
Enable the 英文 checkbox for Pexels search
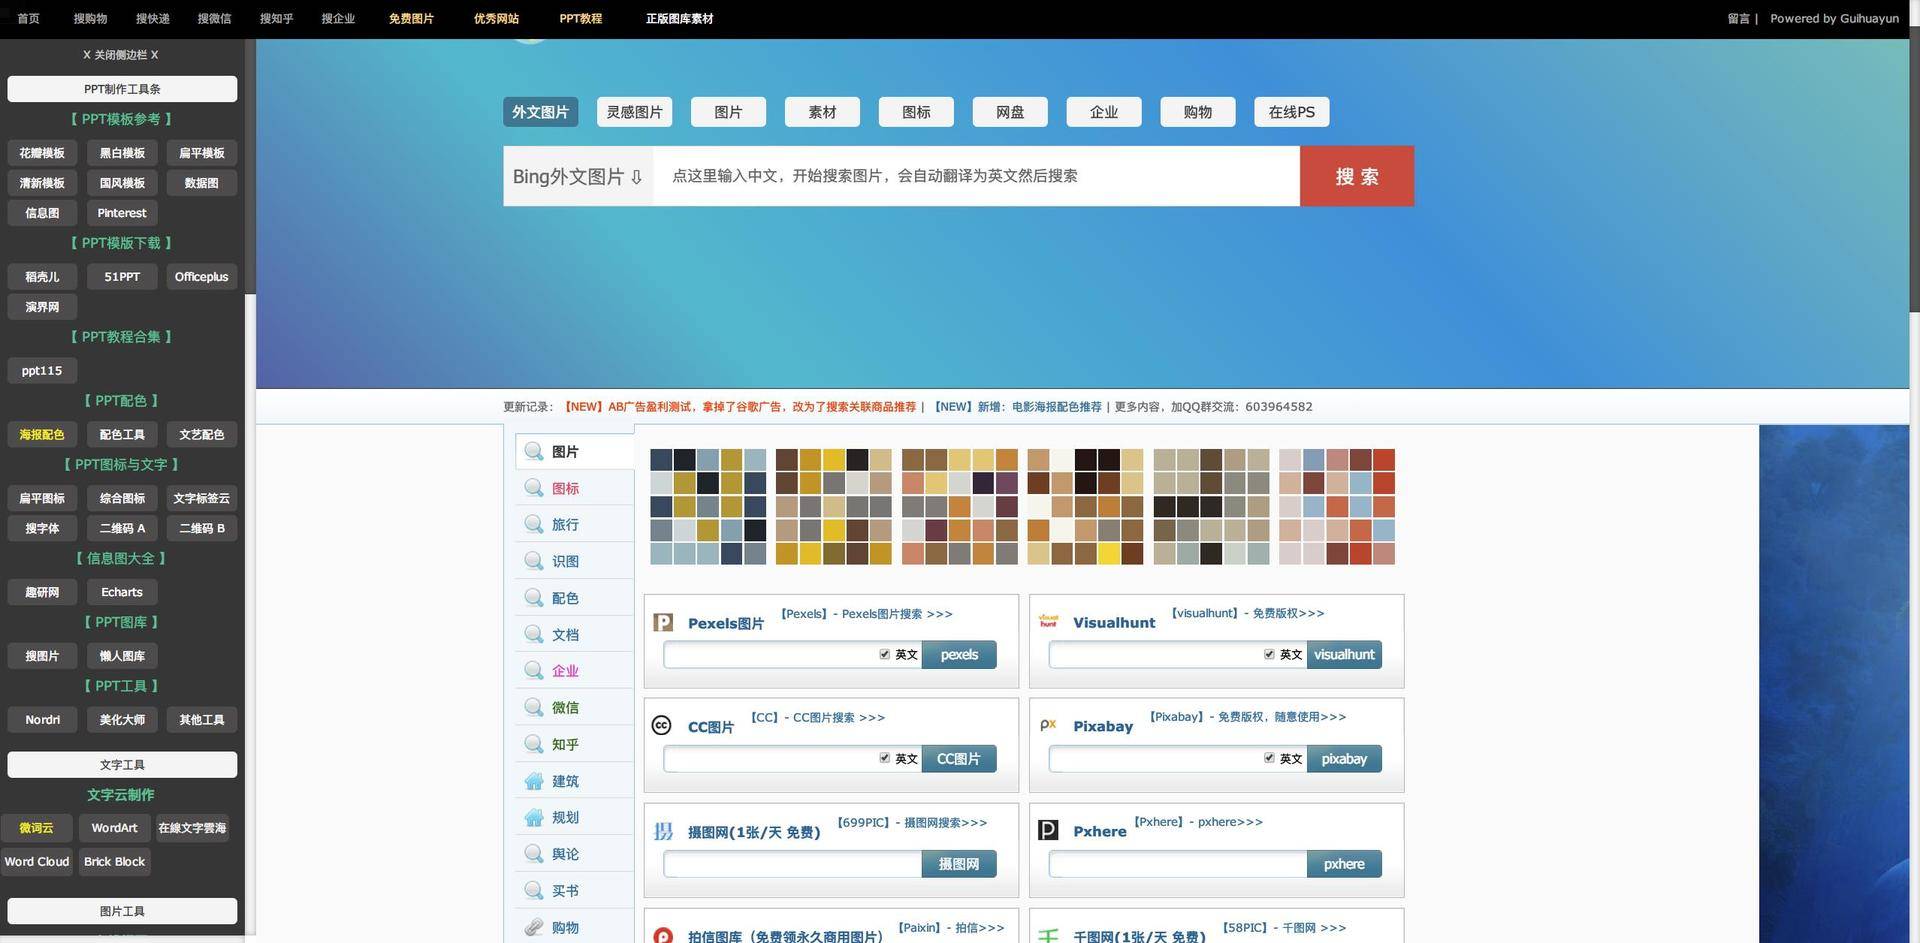pos(885,654)
